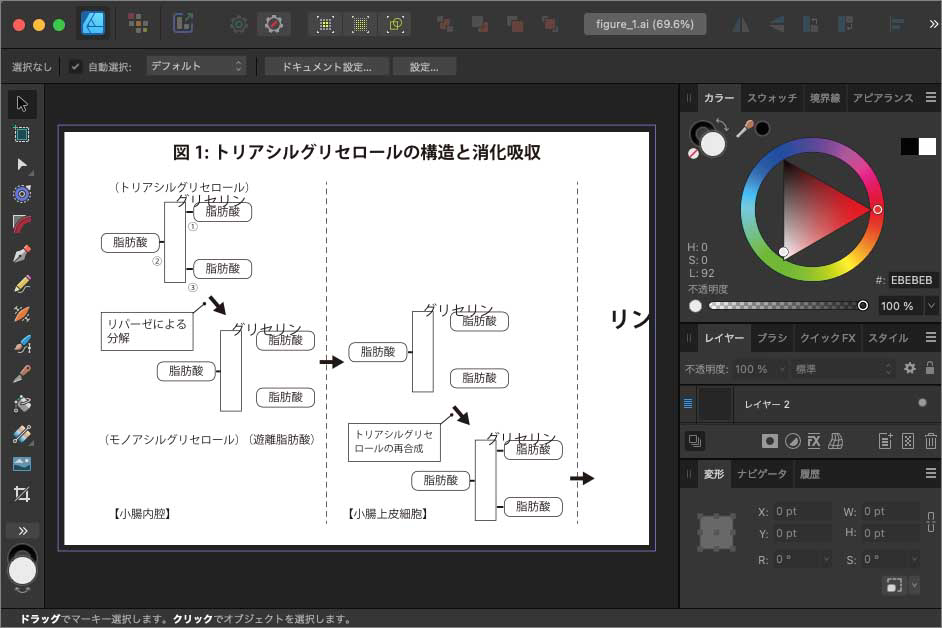The width and height of the screenshot is (942, 628).
Task: Toggle the 自動選択 checkbox
Action: 75,66
